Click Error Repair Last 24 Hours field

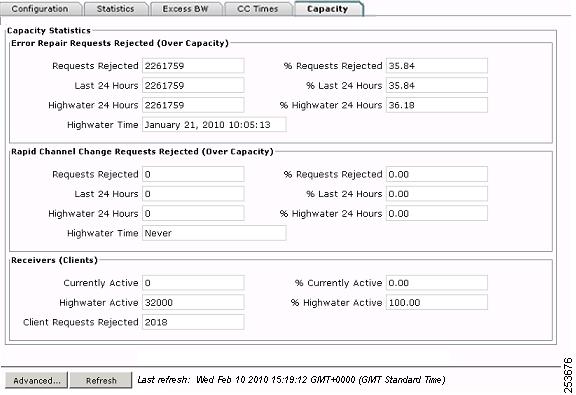(193, 85)
